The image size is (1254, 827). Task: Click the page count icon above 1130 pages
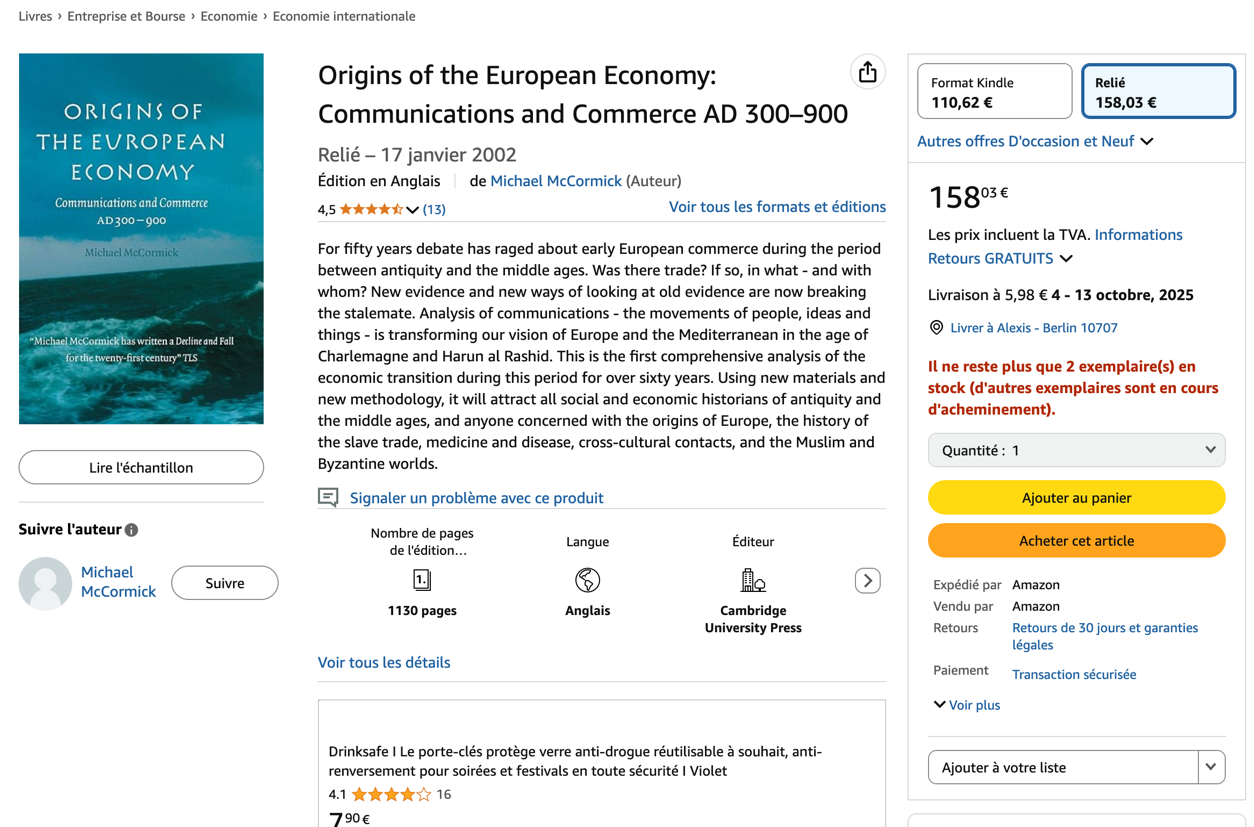[x=422, y=580]
